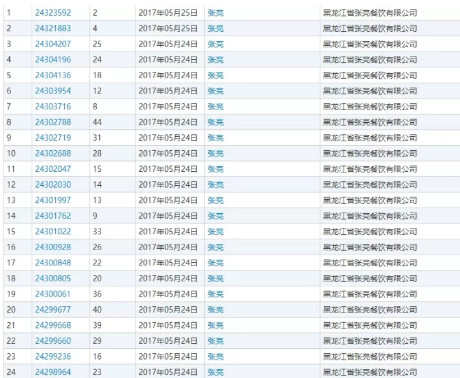This screenshot has height=378, width=460.
Task: Open registration number 24302688
Action: click(x=53, y=153)
